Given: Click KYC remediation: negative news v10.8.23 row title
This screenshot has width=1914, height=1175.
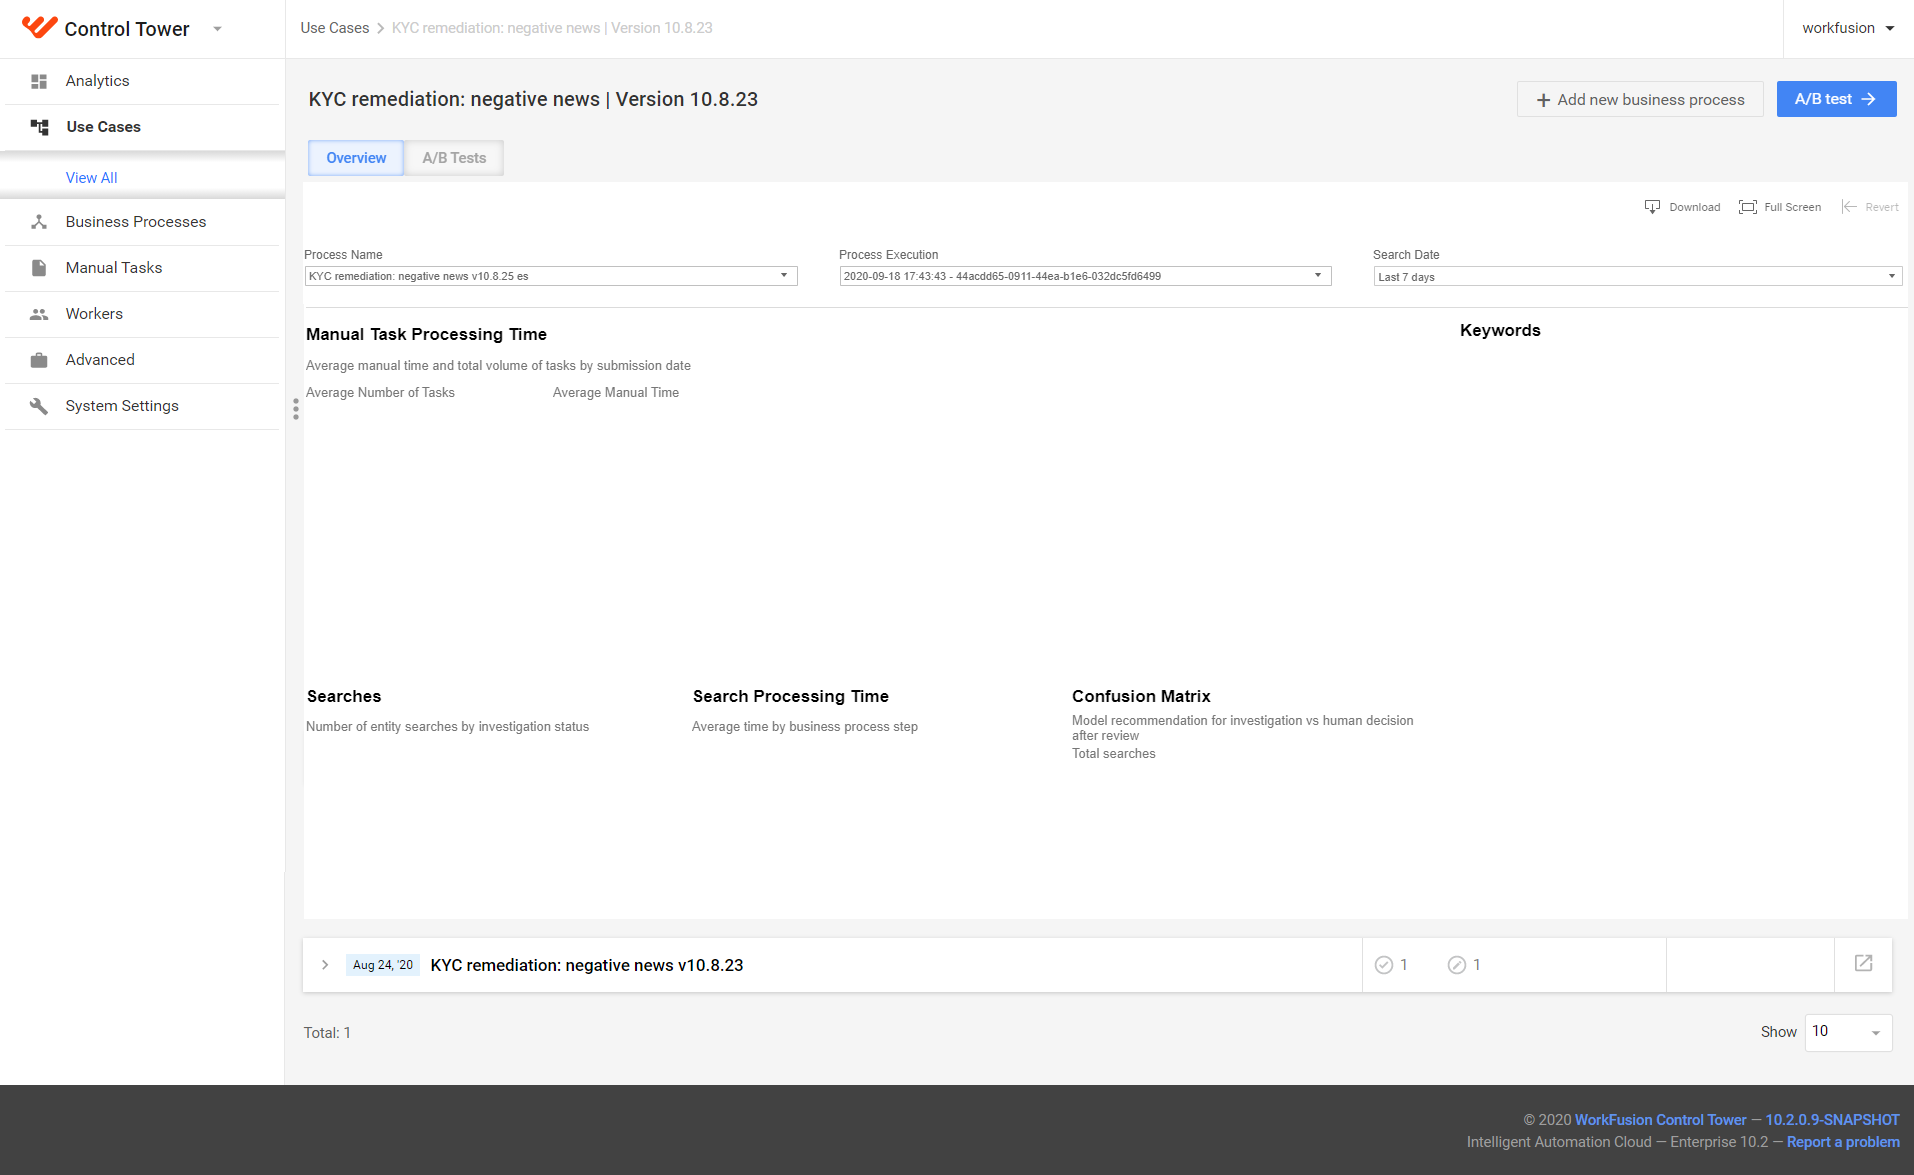Looking at the screenshot, I should [x=587, y=965].
